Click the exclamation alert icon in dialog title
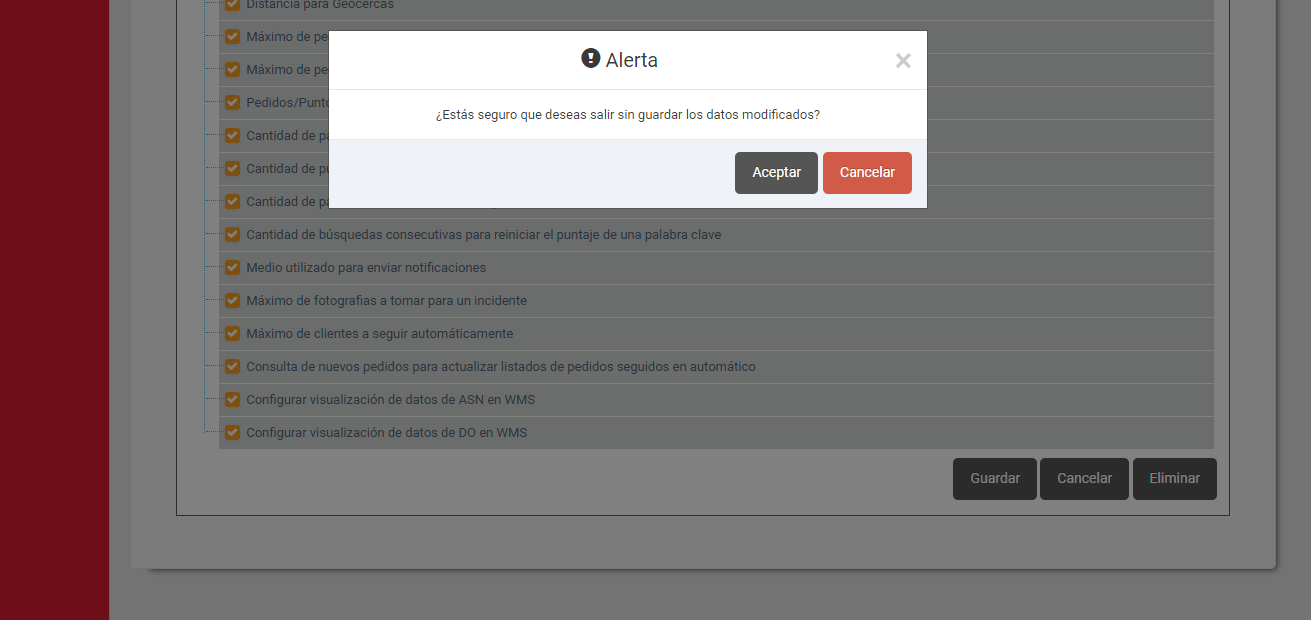The width and height of the screenshot is (1311, 620). click(x=590, y=59)
